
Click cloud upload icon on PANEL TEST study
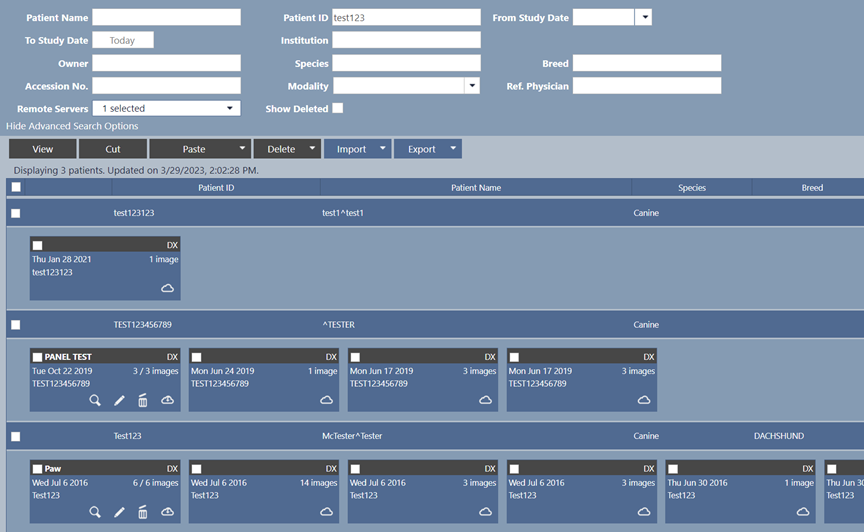tap(167, 400)
